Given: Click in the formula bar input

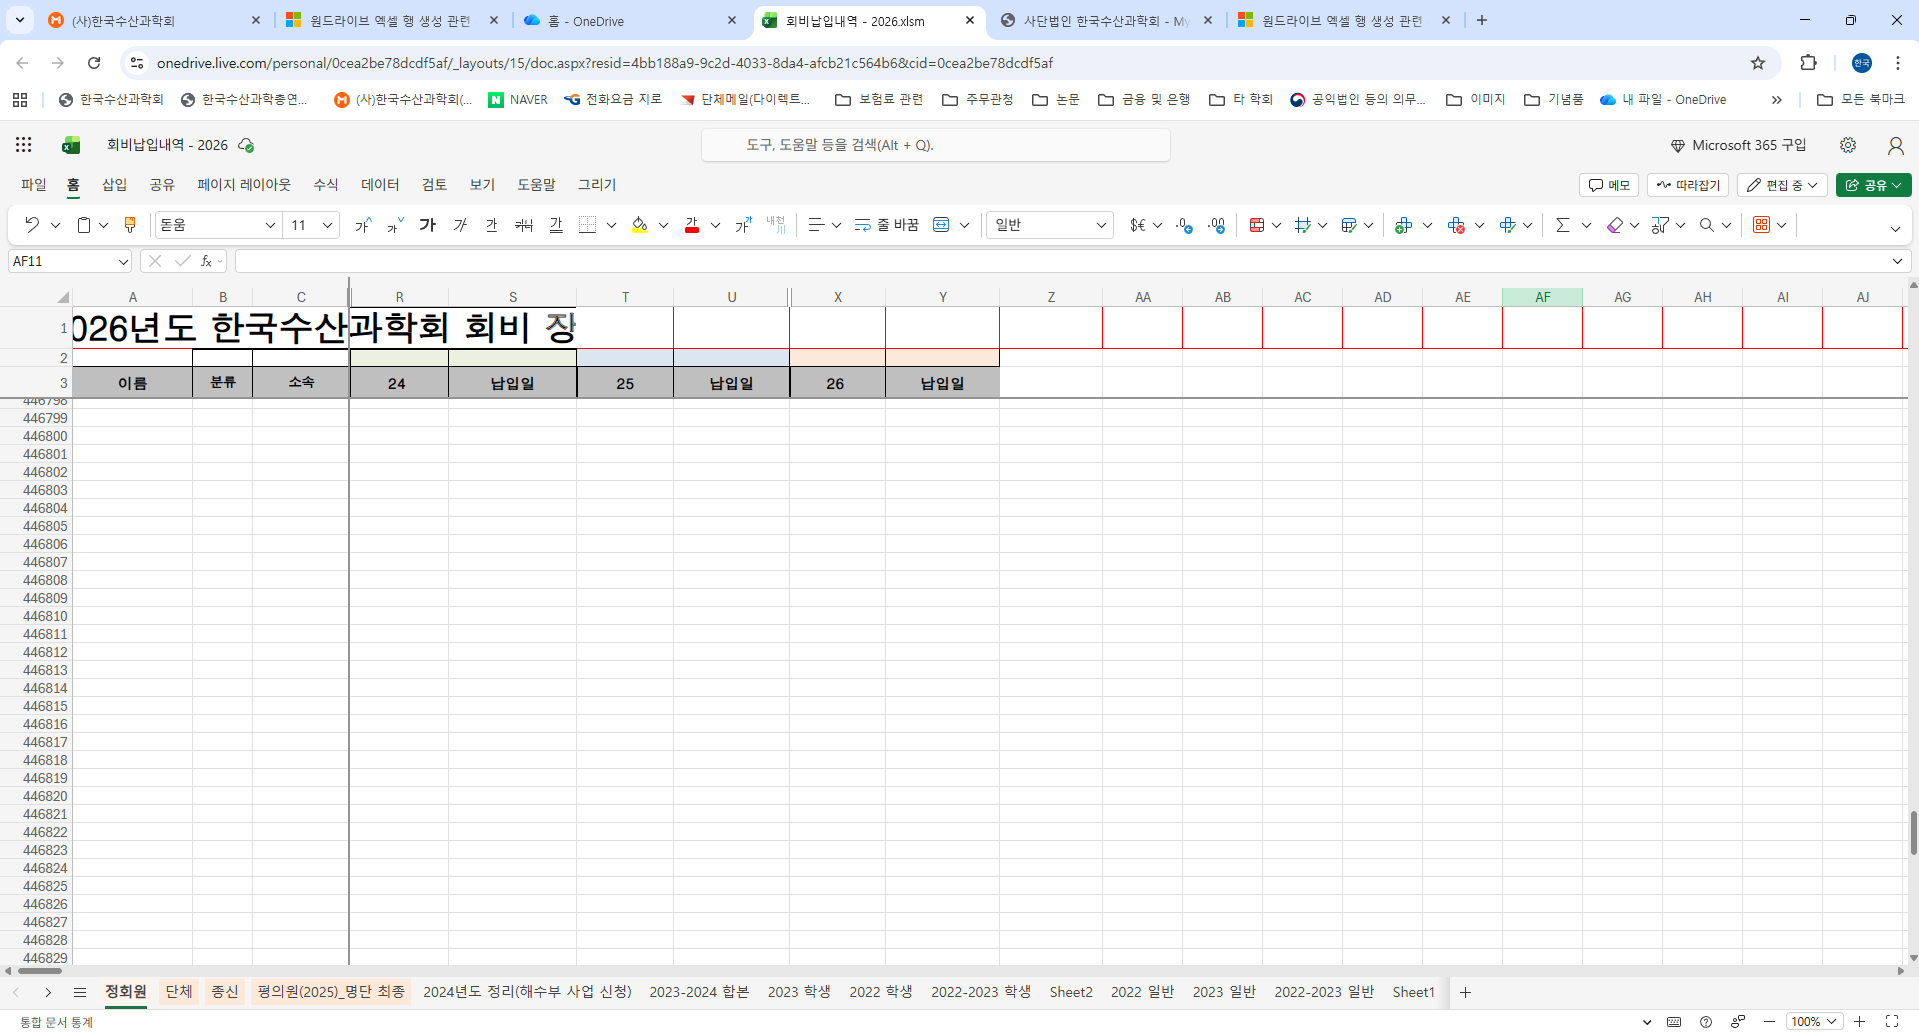Looking at the screenshot, I should click(1062, 261).
